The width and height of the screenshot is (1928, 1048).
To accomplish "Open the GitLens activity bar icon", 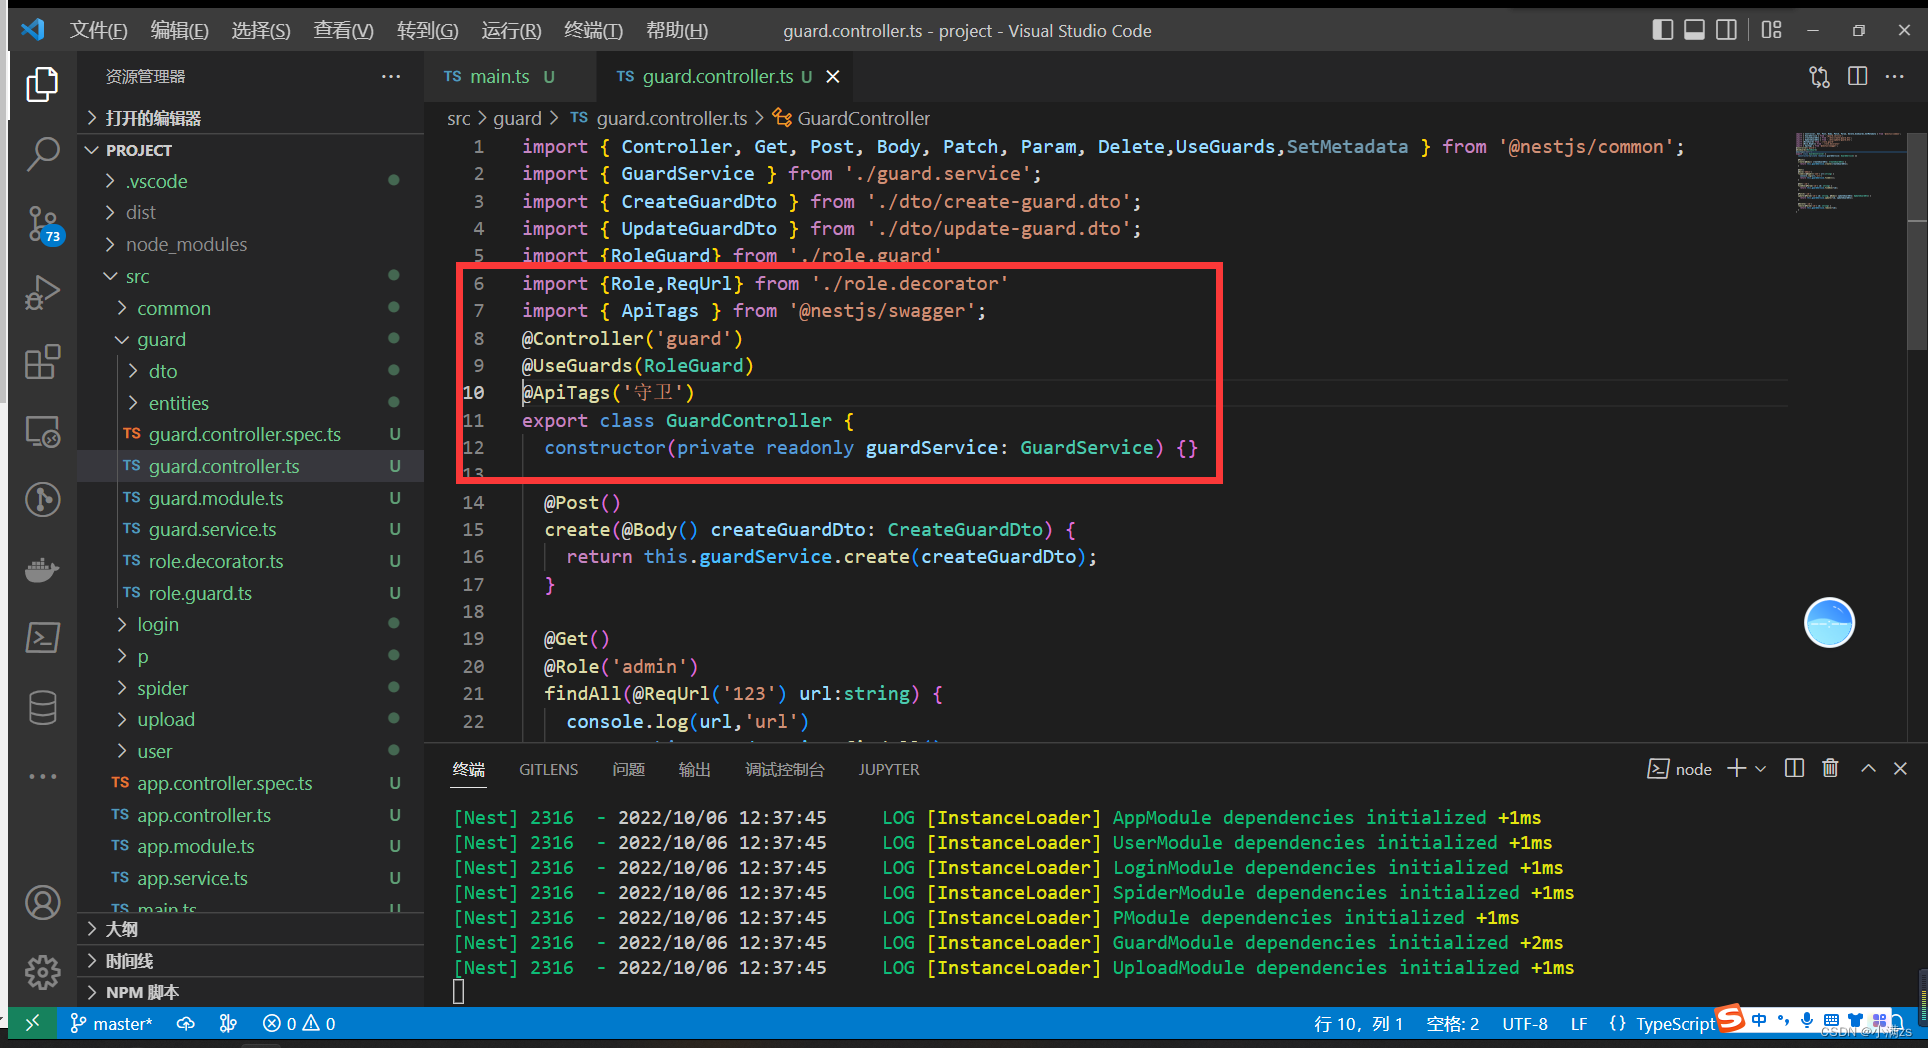I will (x=42, y=499).
